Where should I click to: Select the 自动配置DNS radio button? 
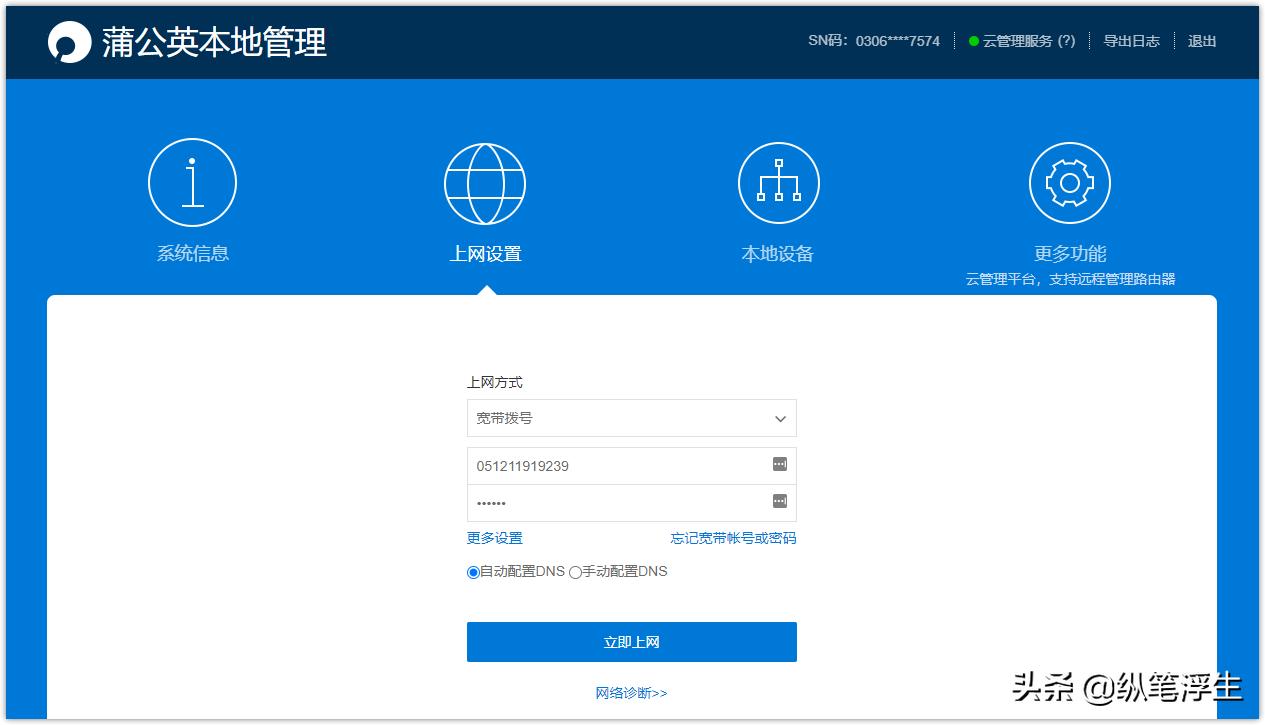click(x=472, y=571)
